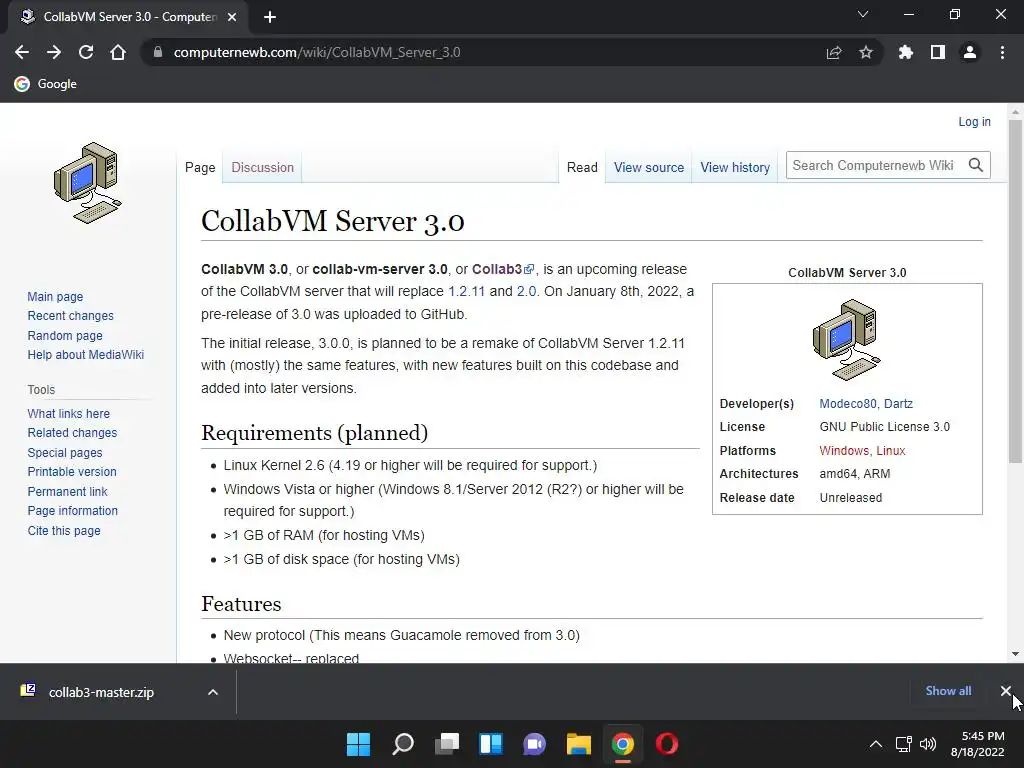1024x768 pixels.
Task: Open the Chrome profile menu
Action: pos(970,52)
